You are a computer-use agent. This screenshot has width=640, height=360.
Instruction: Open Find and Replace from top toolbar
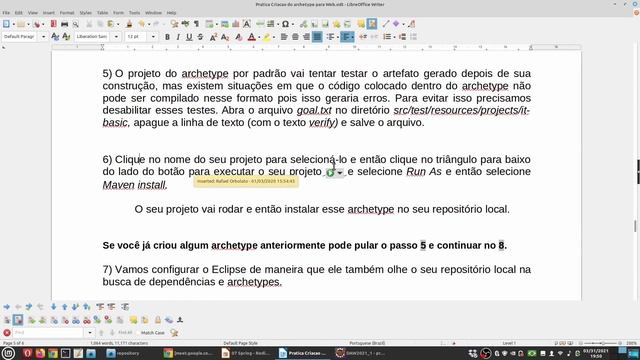pyautogui.click(x=174, y=24)
